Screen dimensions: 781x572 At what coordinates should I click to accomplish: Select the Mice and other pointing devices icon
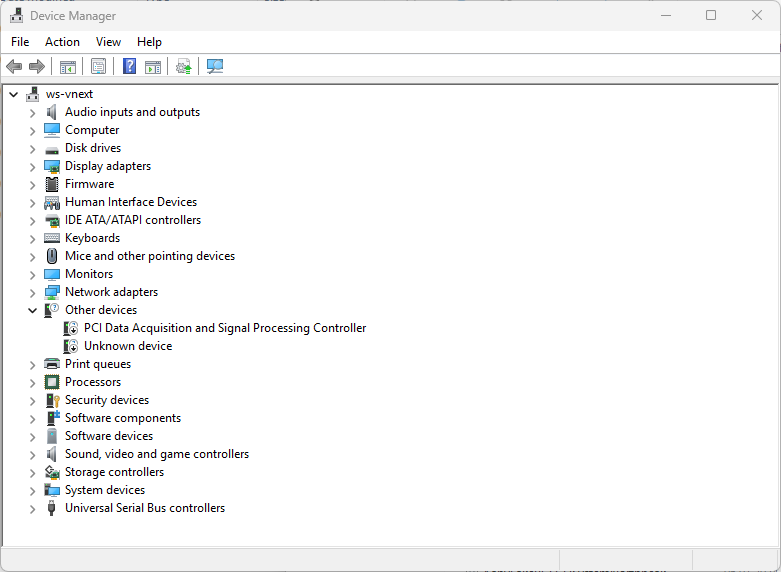click(52, 256)
